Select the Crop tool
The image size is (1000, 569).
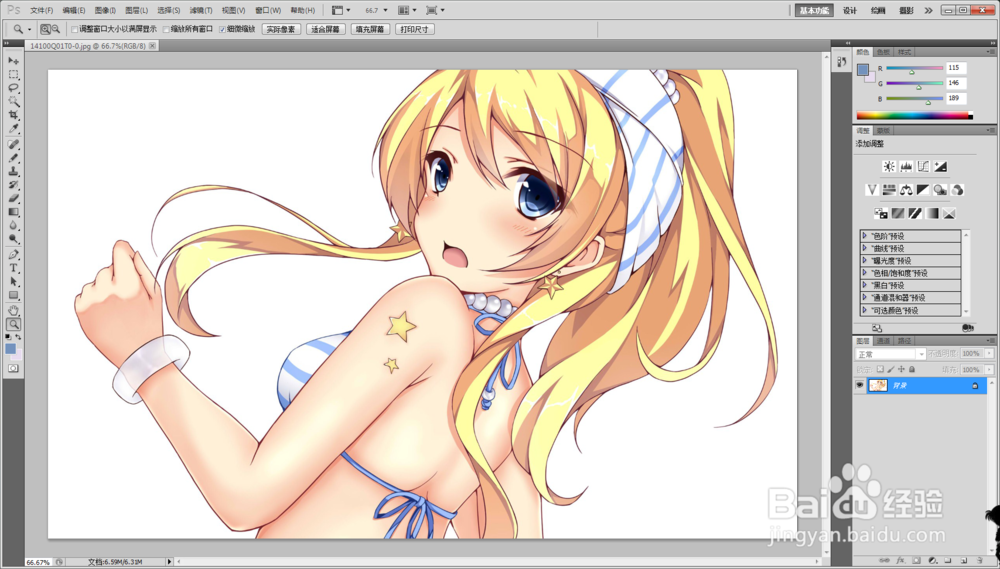click(x=13, y=115)
